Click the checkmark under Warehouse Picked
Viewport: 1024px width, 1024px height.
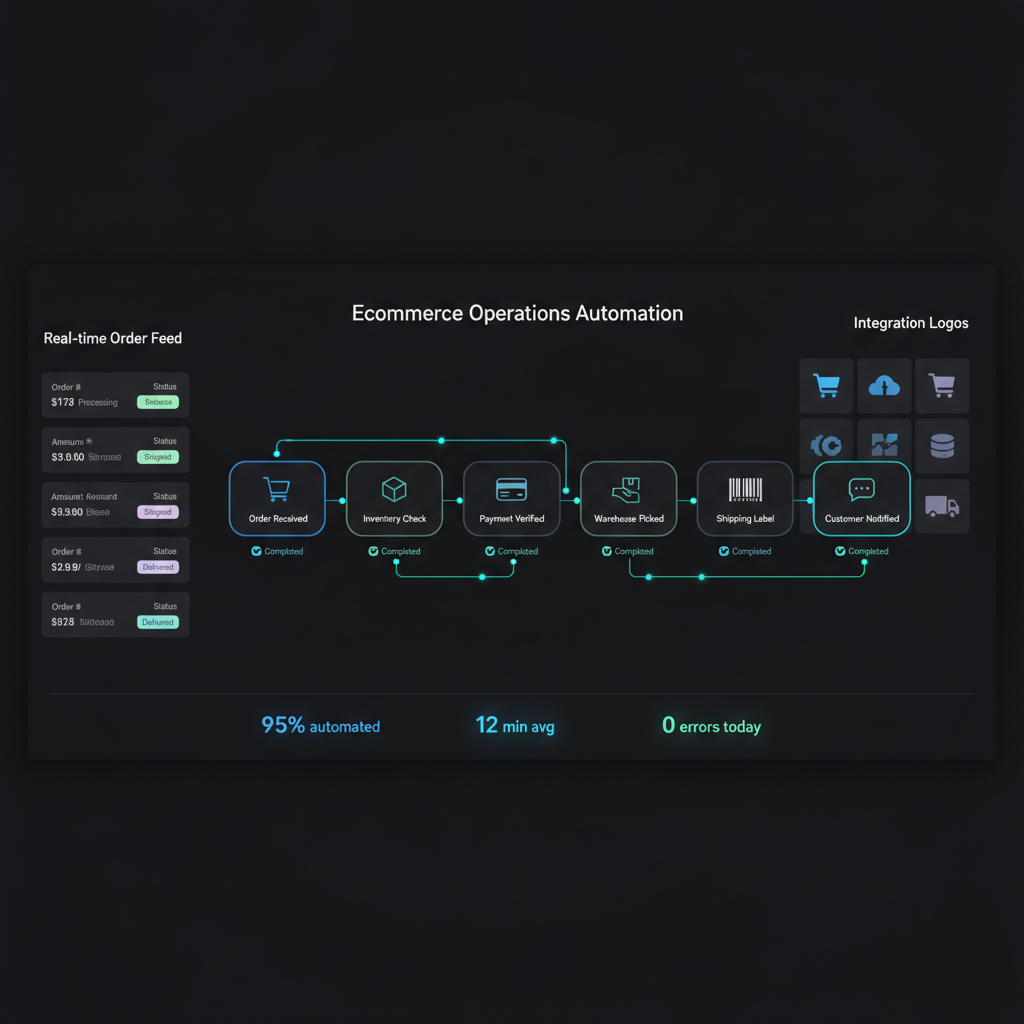[x=607, y=551]
